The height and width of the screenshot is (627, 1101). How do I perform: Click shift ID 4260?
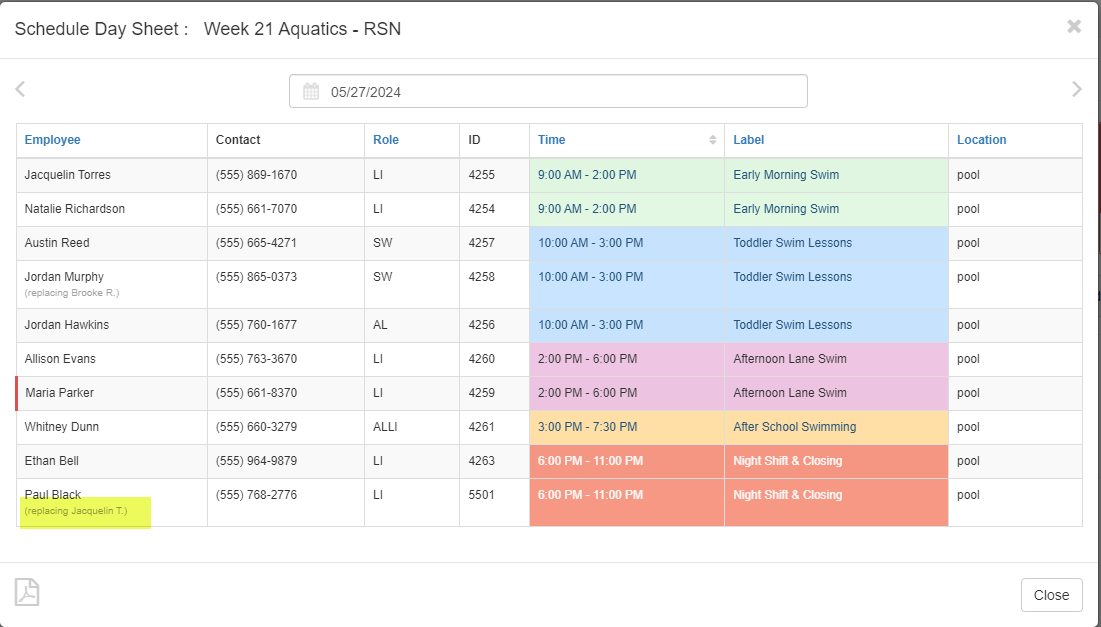coord(482,359)
